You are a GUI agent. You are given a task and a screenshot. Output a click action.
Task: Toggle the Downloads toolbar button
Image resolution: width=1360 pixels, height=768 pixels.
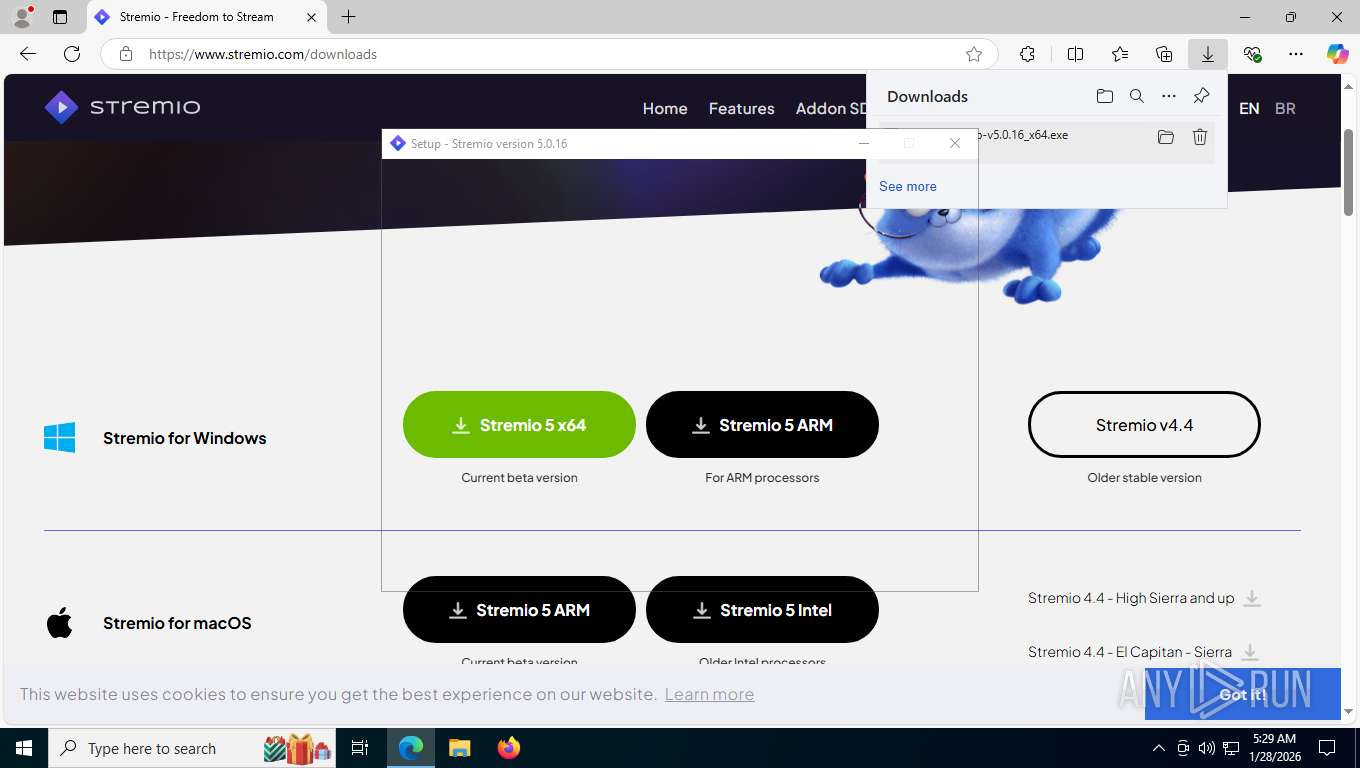click(x=1208, y=54)
